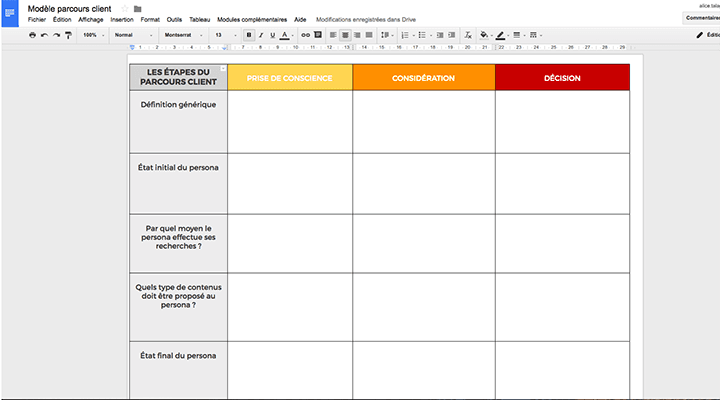The width and height of the screenshot is (720, 400).
Task: Click the redo arrow icon
Action: [56, 35]
